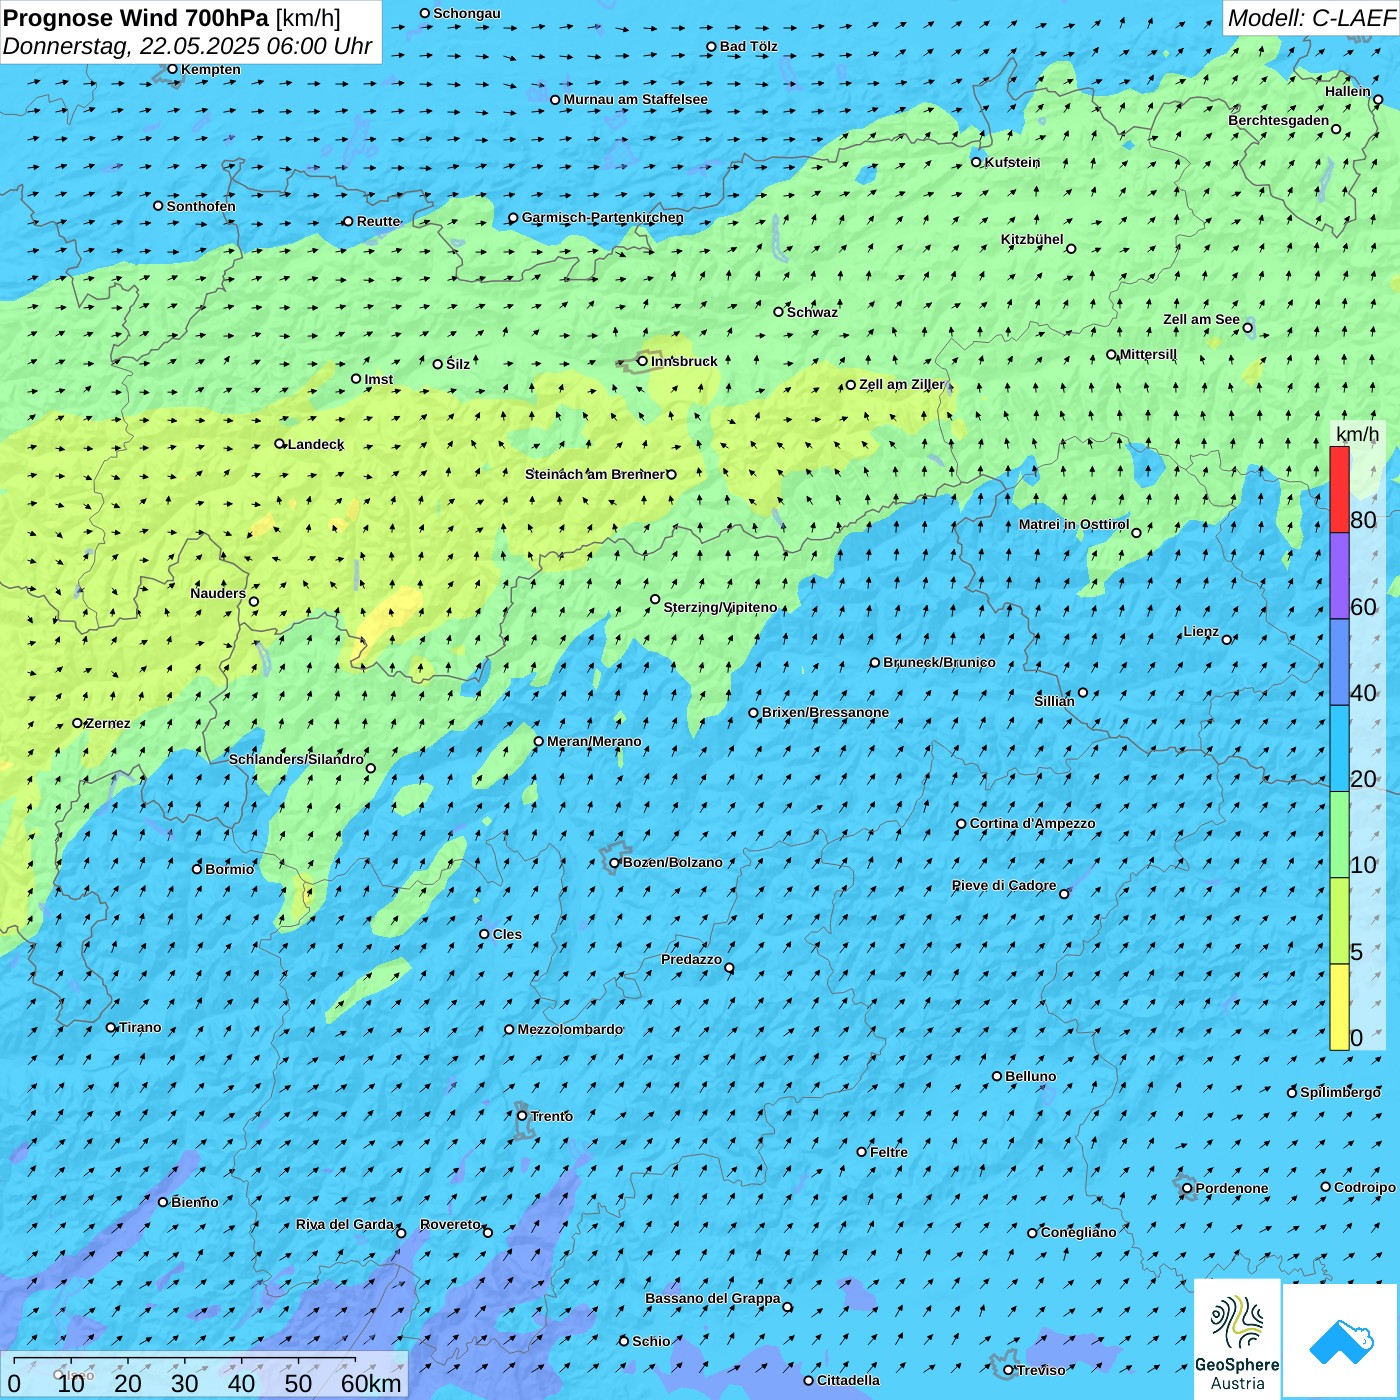Select the Bozen/Bolzano location marker
This screenshot has width=1400, height=1400.
coord(614,863)
